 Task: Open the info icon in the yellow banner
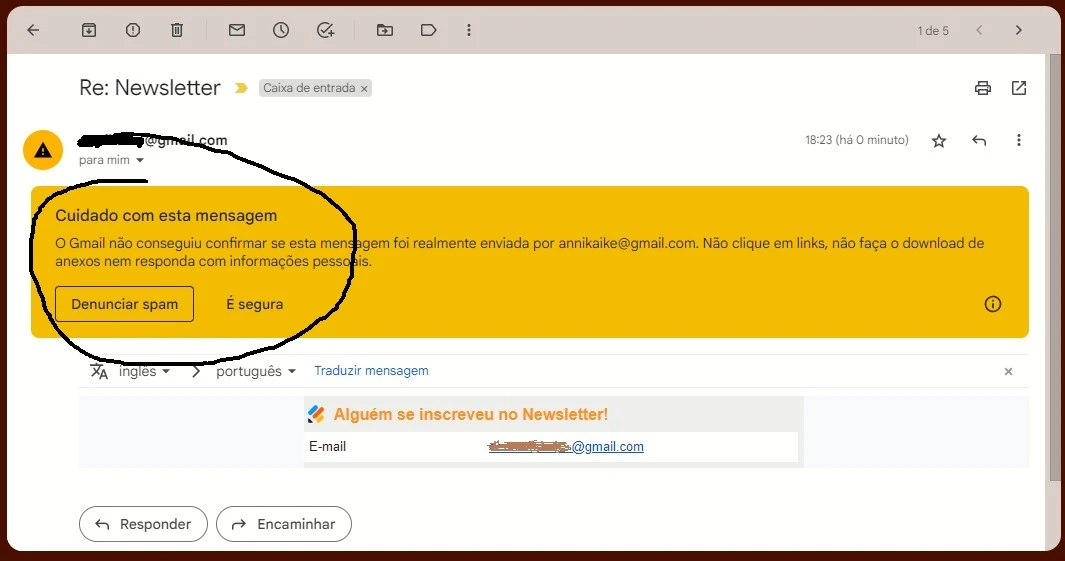click(993, 304)
